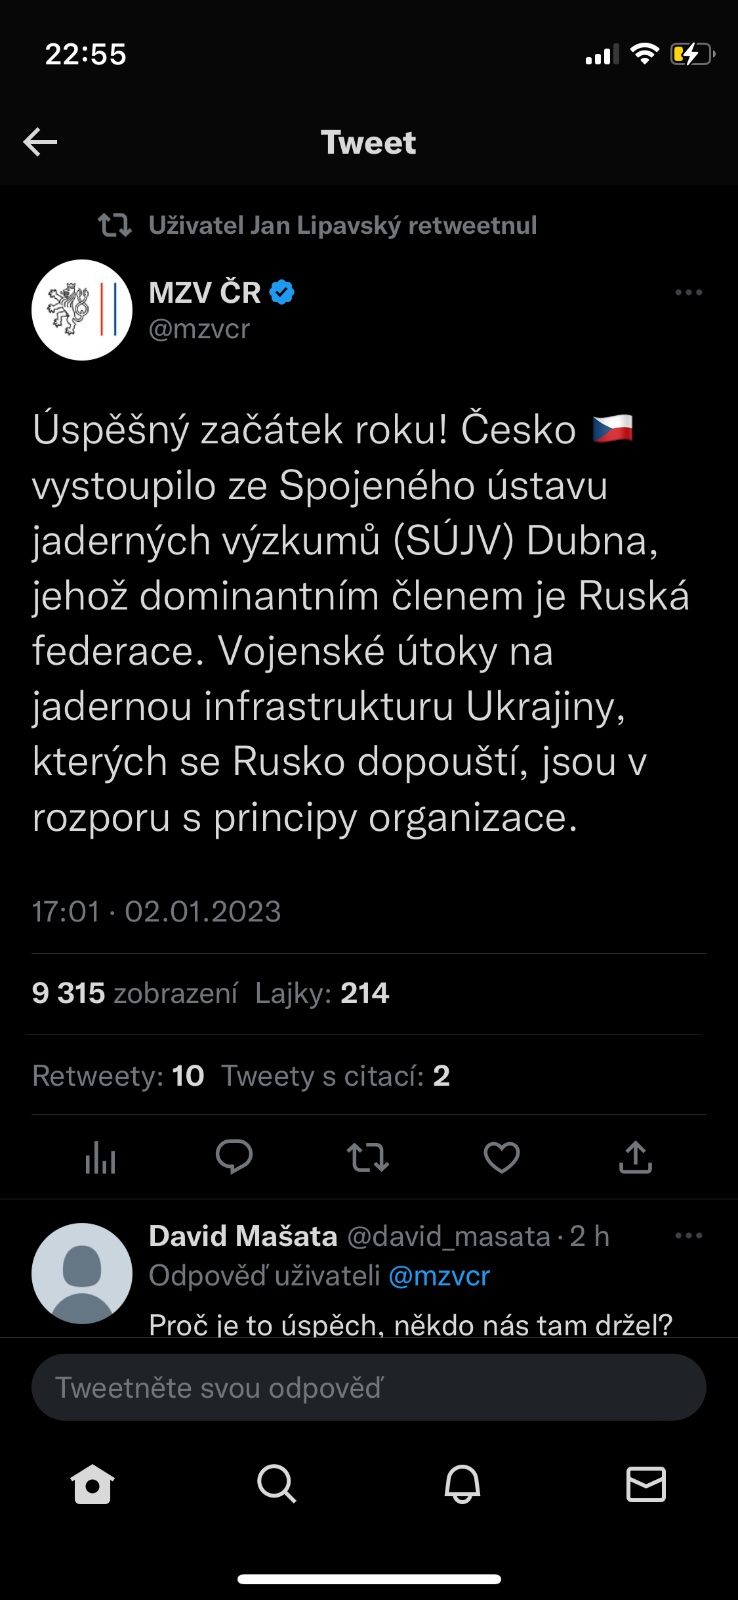Viewport: 738px width, 1600px height.
Task: Open MZV ČR profile picture
Action: pos(82,310)
